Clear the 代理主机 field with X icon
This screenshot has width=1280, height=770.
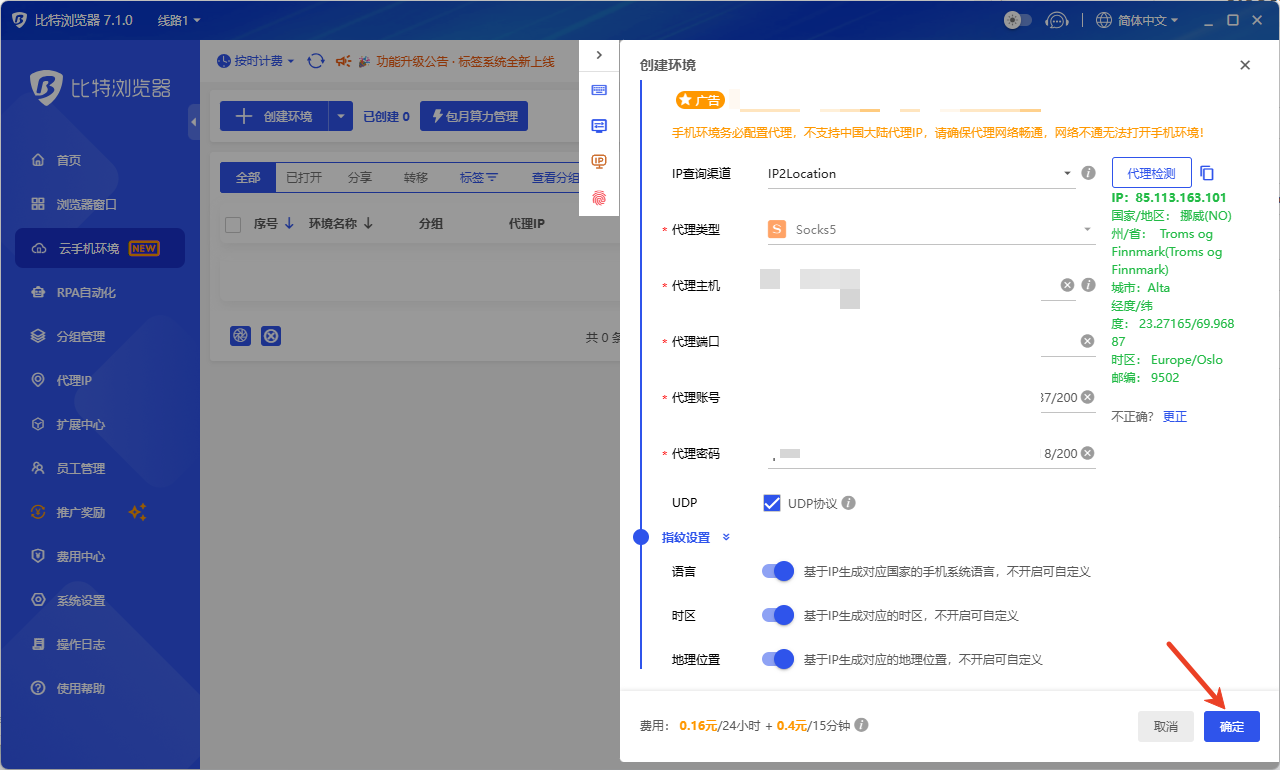coord(1067,285)
